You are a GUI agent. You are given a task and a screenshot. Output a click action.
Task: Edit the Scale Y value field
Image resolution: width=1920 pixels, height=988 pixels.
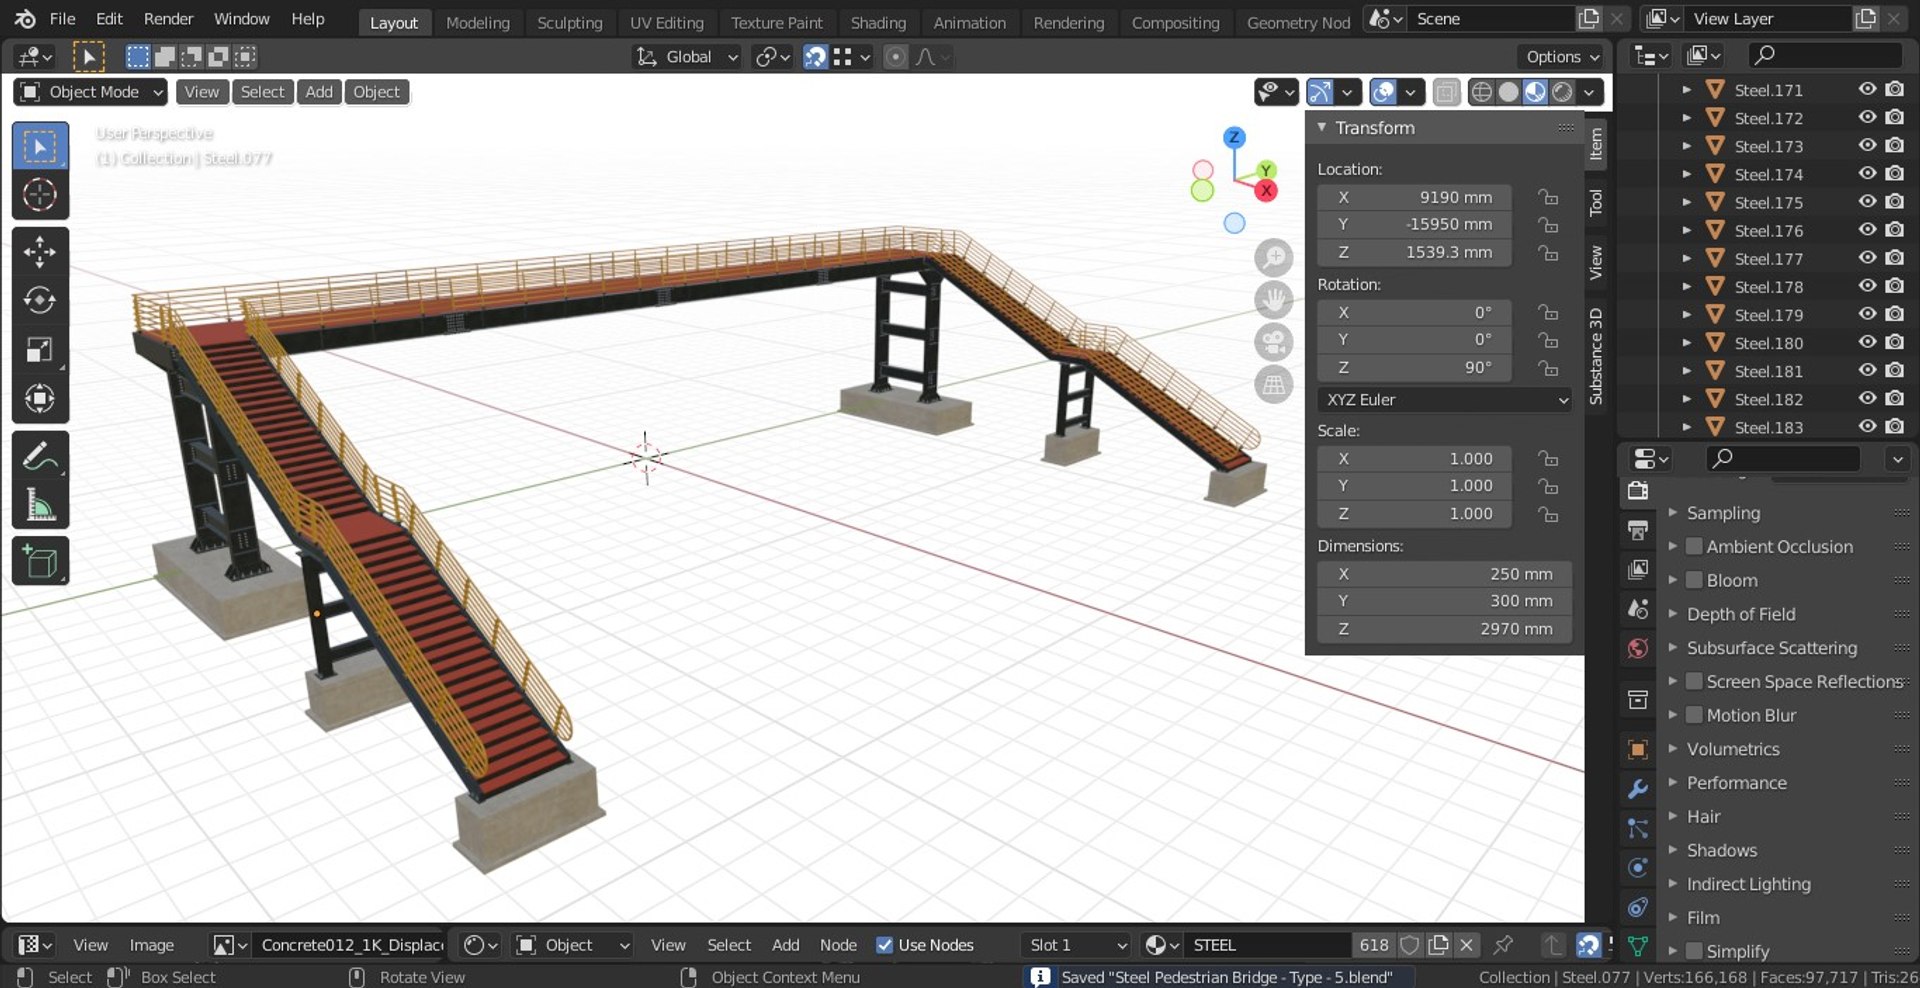[x=1414, y=486]
